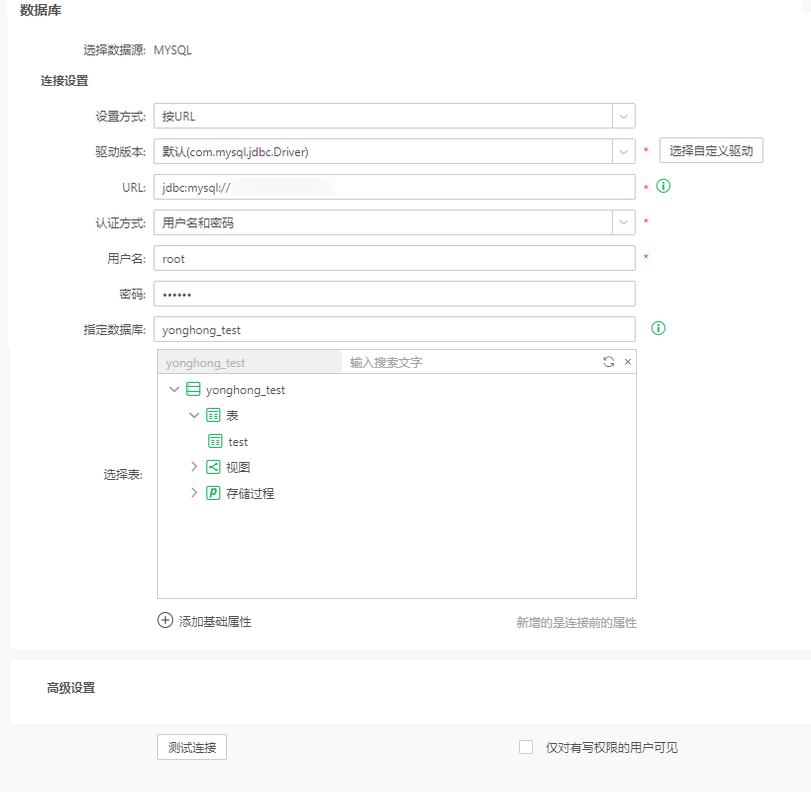Clear table search with the X icon
The height and width of the screenshot is (792, 811).
(x=627, y=362)
